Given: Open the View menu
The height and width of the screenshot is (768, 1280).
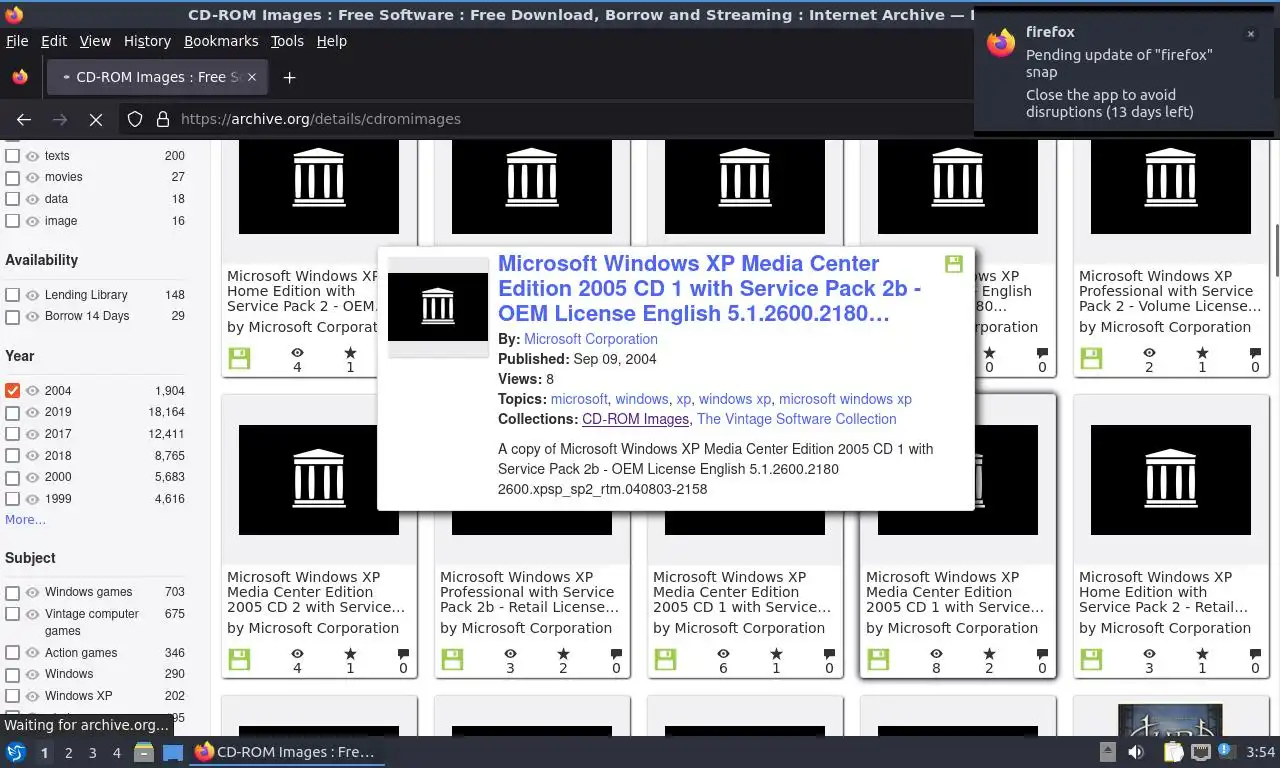Looking at the screenshot, I should point(95,41).
